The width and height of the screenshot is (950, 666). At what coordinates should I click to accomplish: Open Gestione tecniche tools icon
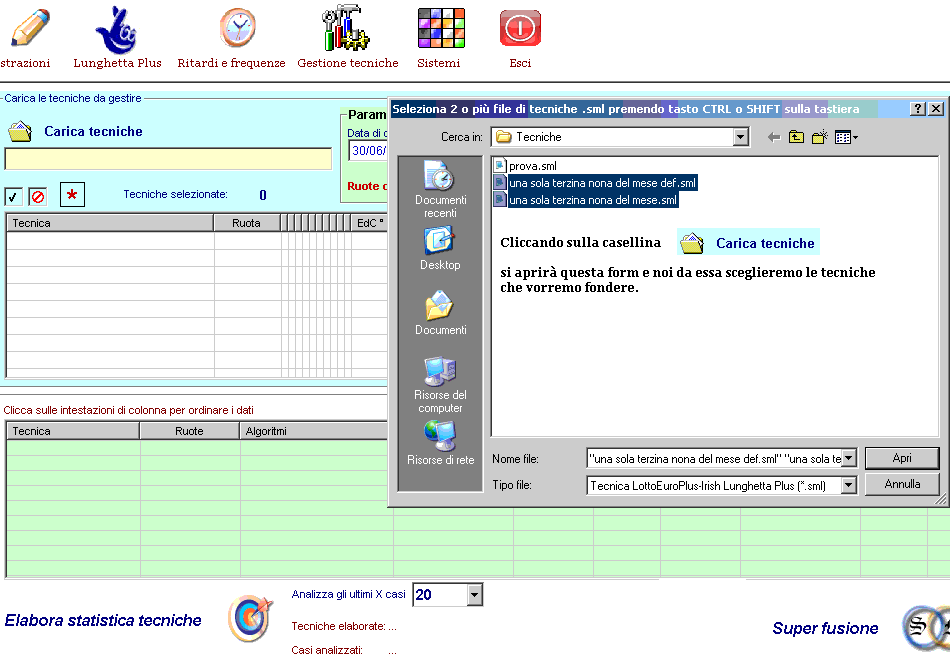(x=345, y=28)
